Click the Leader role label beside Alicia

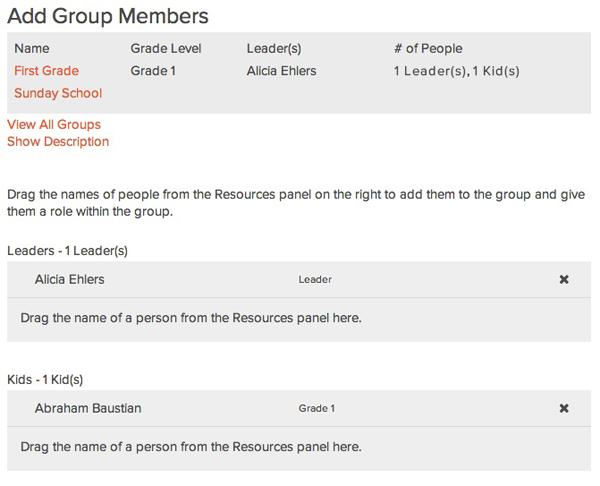[315, 280]
